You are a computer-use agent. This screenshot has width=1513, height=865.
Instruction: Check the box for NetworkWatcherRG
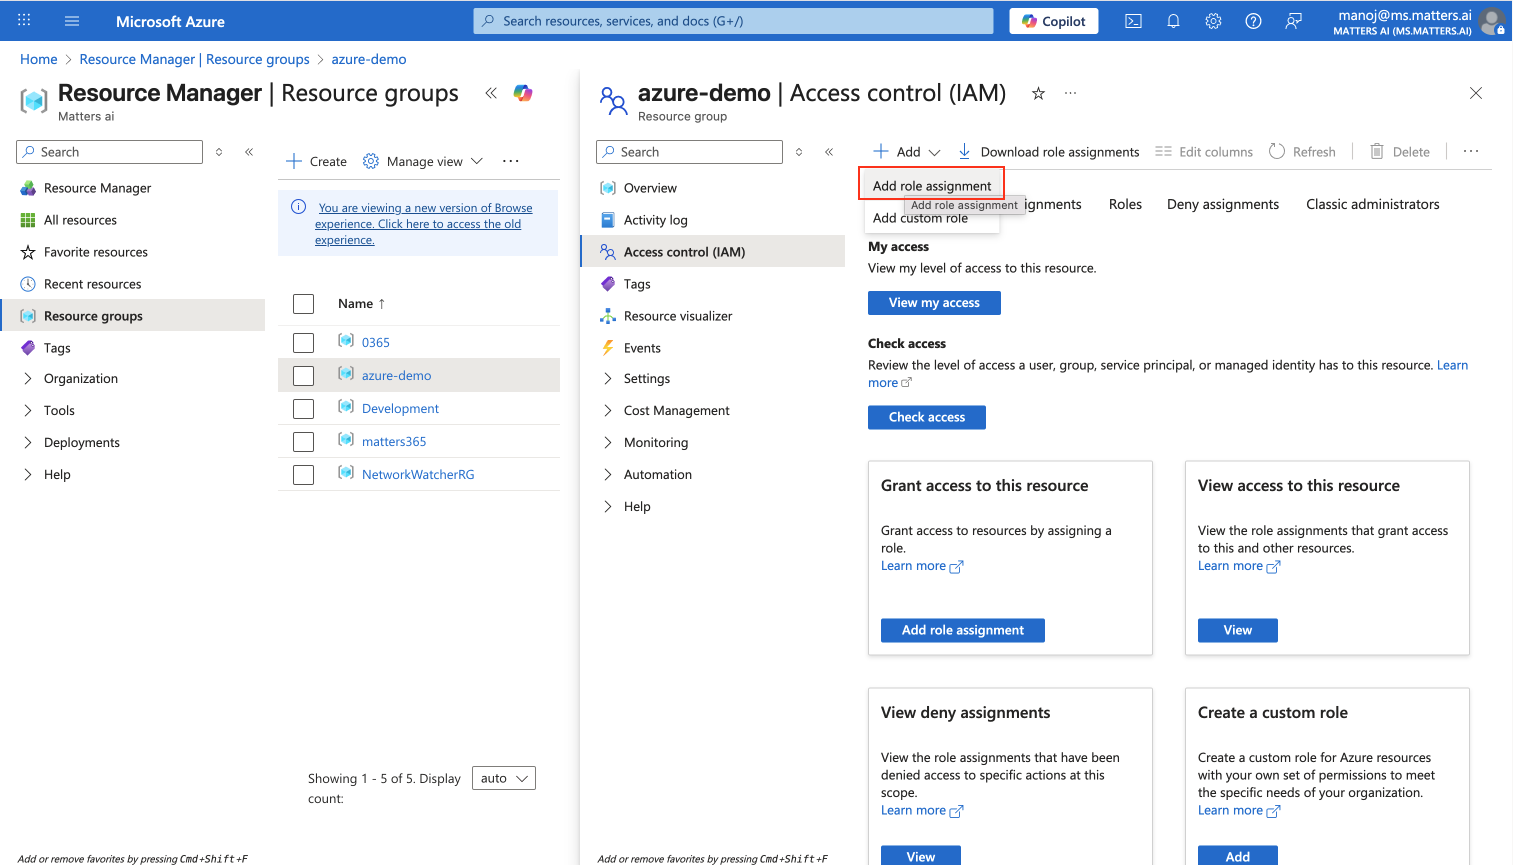click(x=304, y=475)
